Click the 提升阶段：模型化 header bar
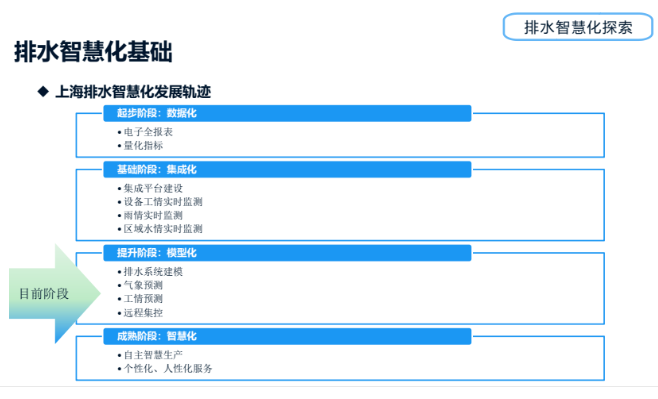 287,253
